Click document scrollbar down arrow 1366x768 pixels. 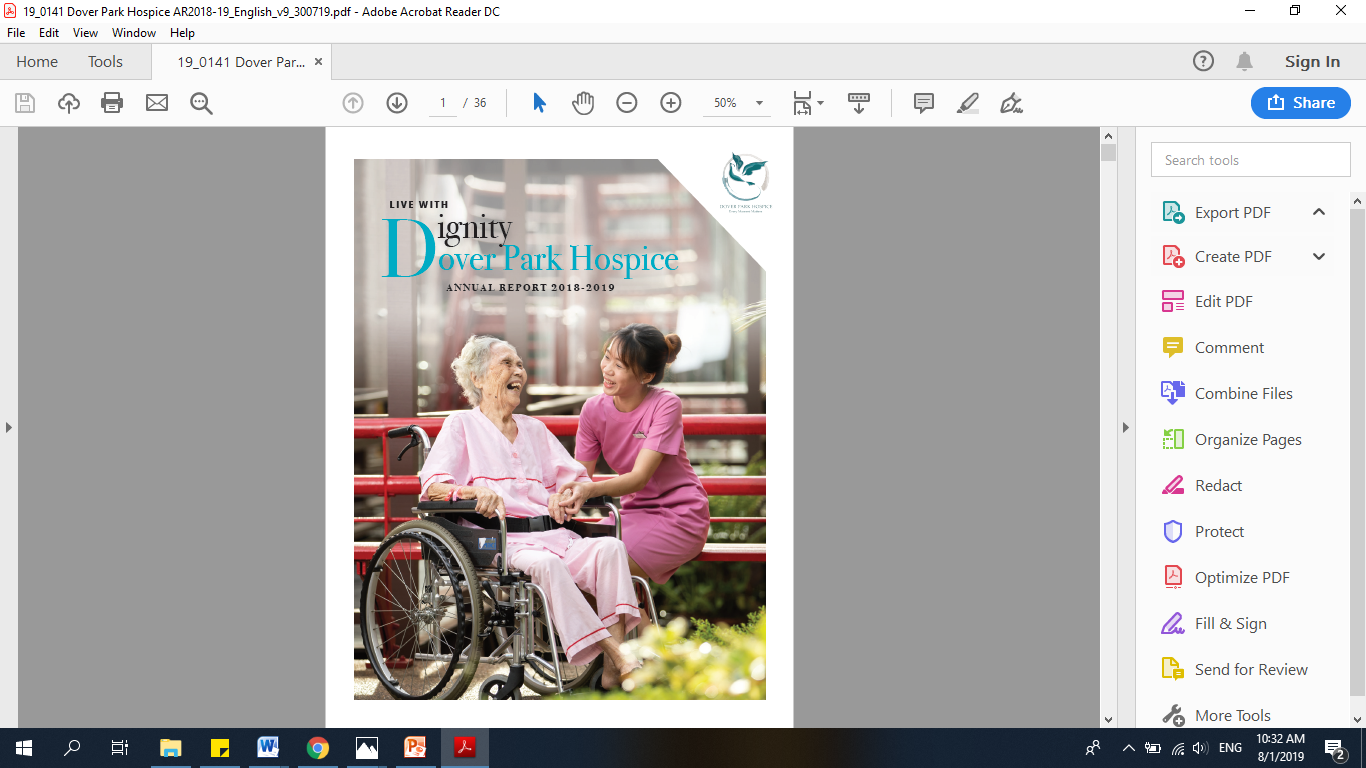click(x=1108, y=719)
